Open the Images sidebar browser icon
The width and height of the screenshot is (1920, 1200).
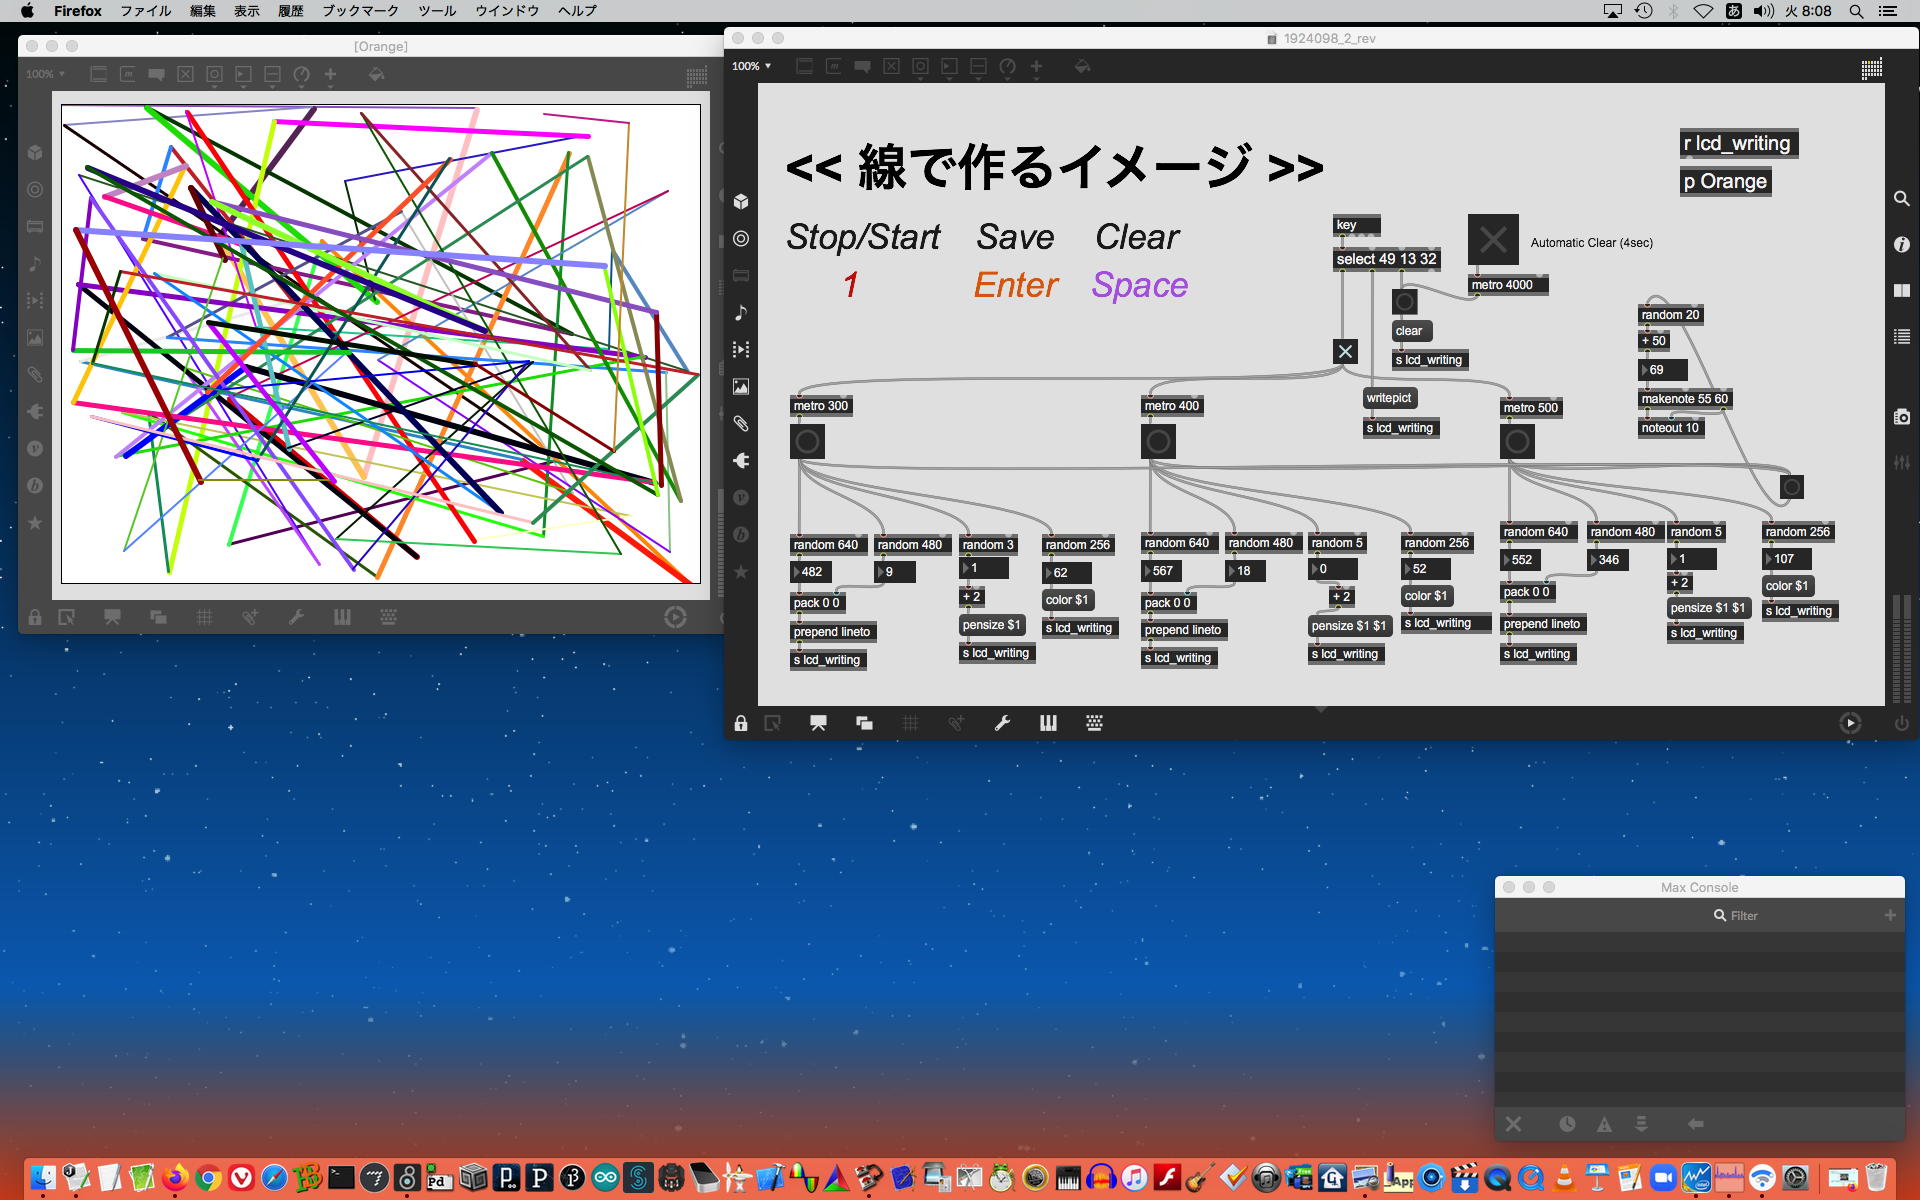(x=741, y=387)
